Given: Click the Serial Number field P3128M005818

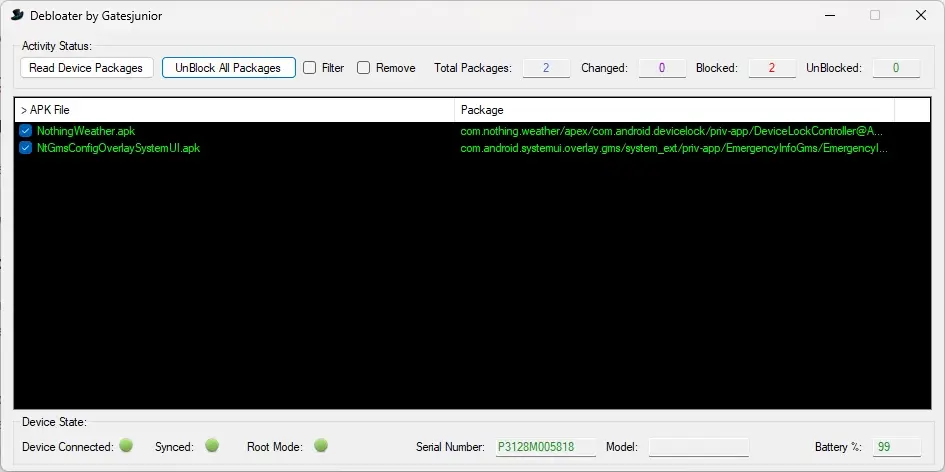Looking at the screenshot, I should pyautogui.click(x=546, y=447).
